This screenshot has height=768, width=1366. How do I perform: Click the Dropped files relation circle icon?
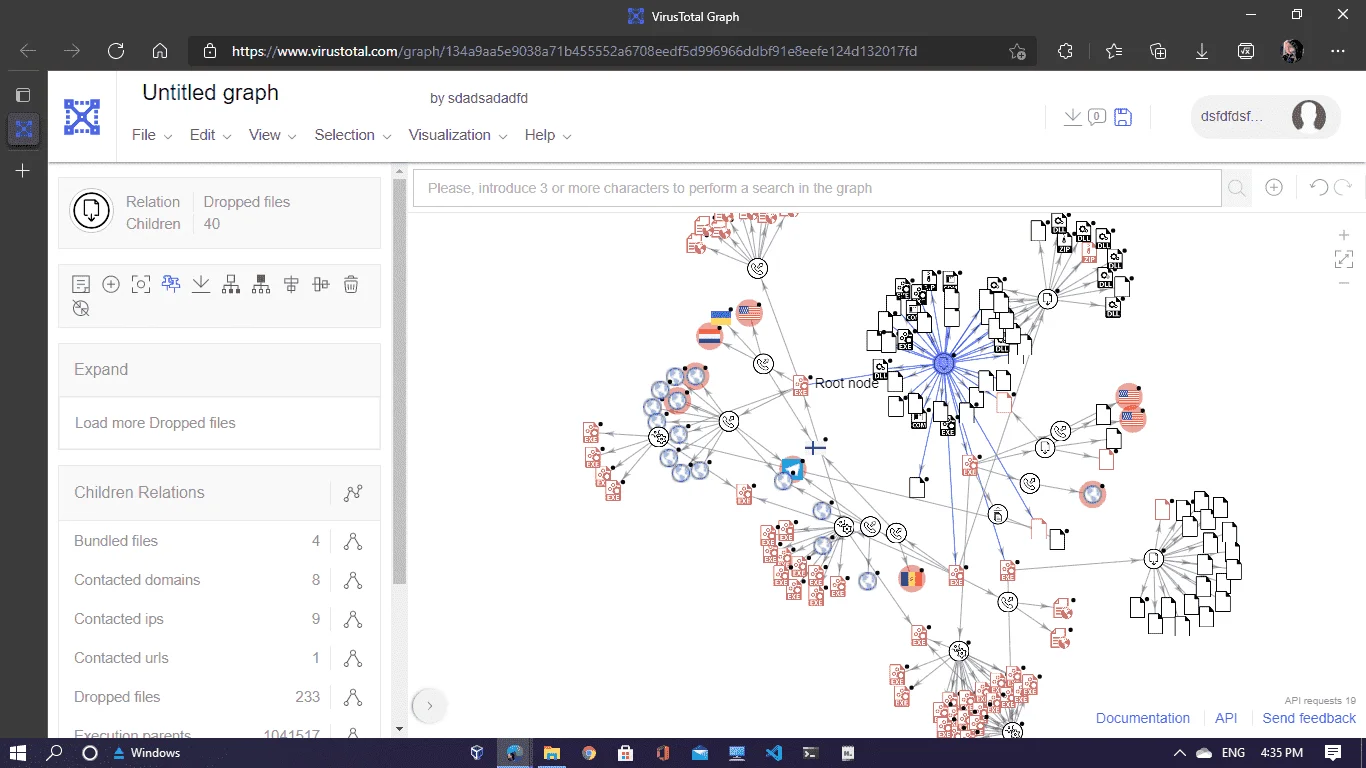pos(91,211)
